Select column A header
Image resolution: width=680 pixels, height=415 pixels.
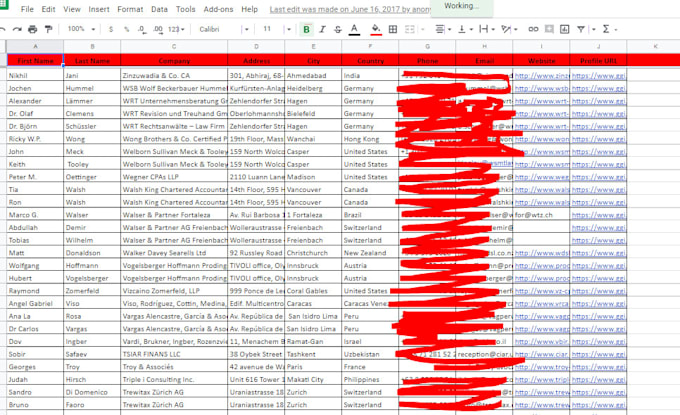35,46
